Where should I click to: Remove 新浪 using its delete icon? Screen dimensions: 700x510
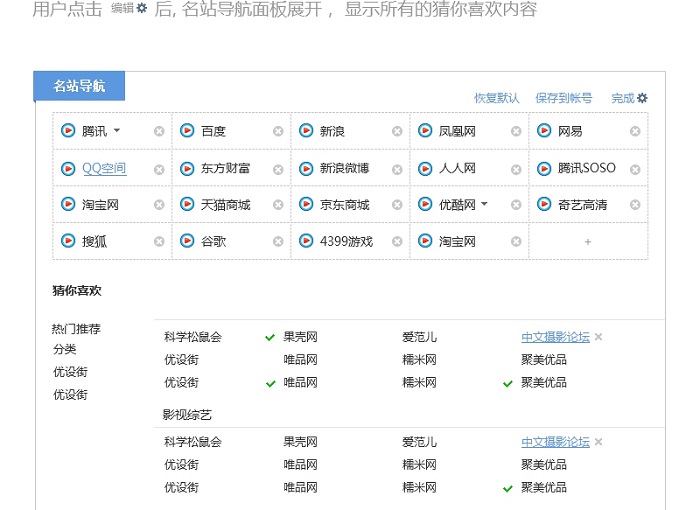(397, 131)
